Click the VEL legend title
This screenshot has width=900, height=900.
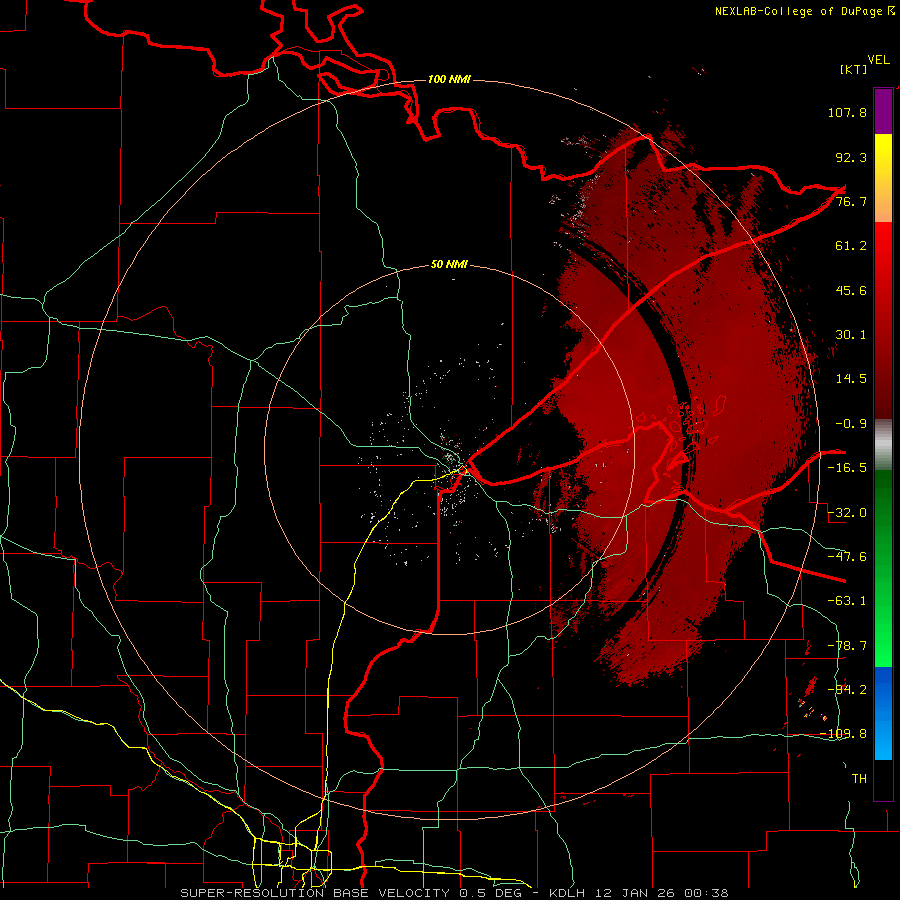878,60
